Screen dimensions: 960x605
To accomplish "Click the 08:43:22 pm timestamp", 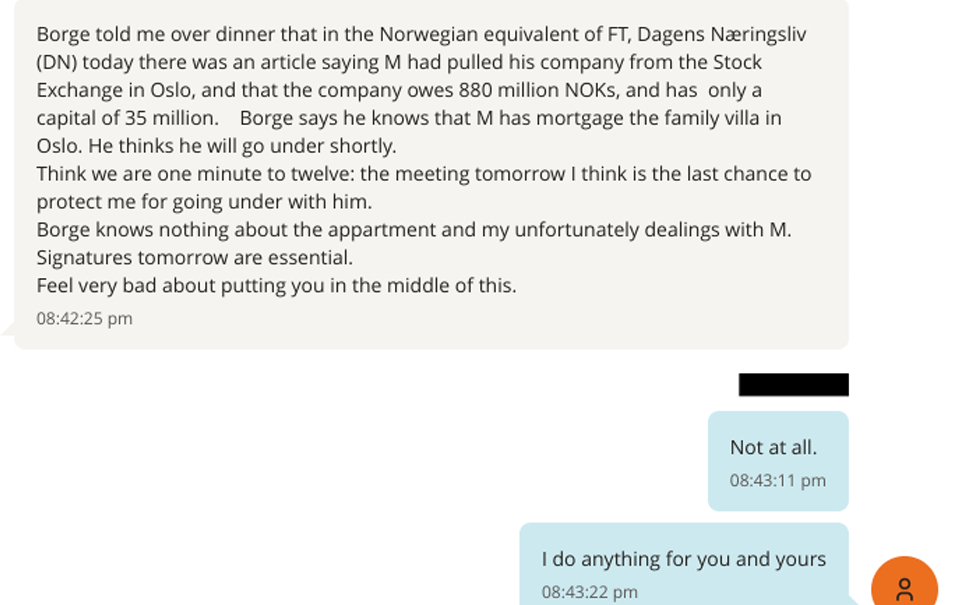I will (x=589, y=592).
